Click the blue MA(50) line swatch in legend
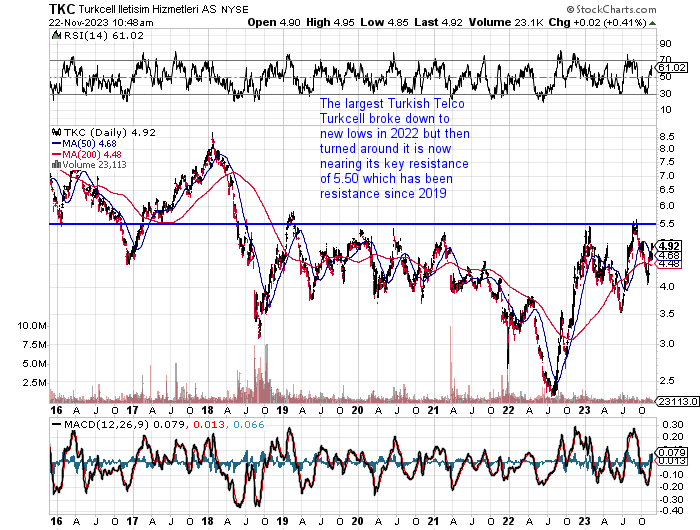 click(x=57, y=144)
